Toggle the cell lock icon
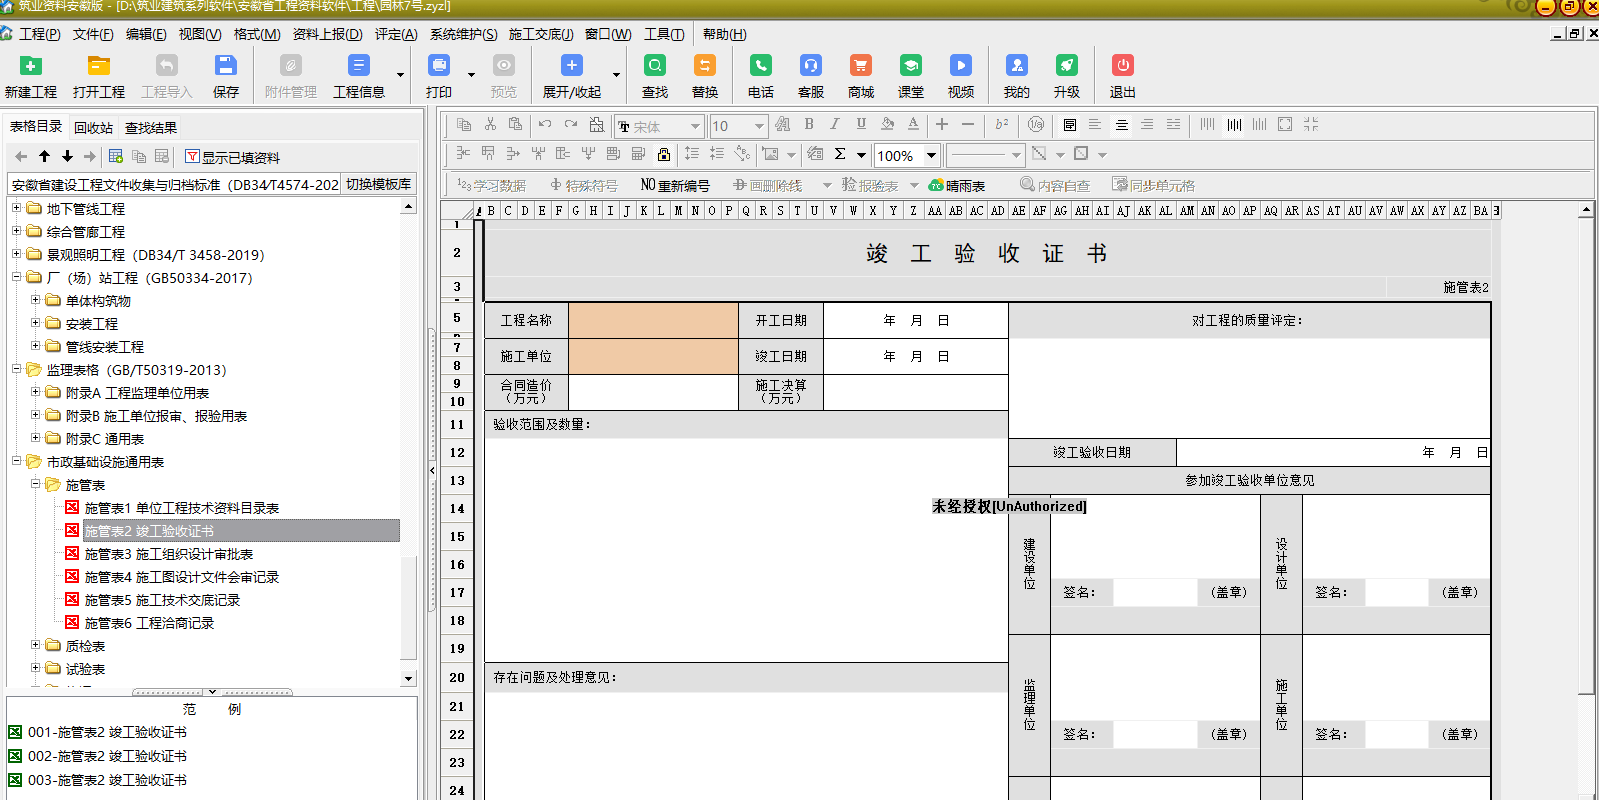The width and height of the screenshot is (1599, 800). (x=663, y=154)
